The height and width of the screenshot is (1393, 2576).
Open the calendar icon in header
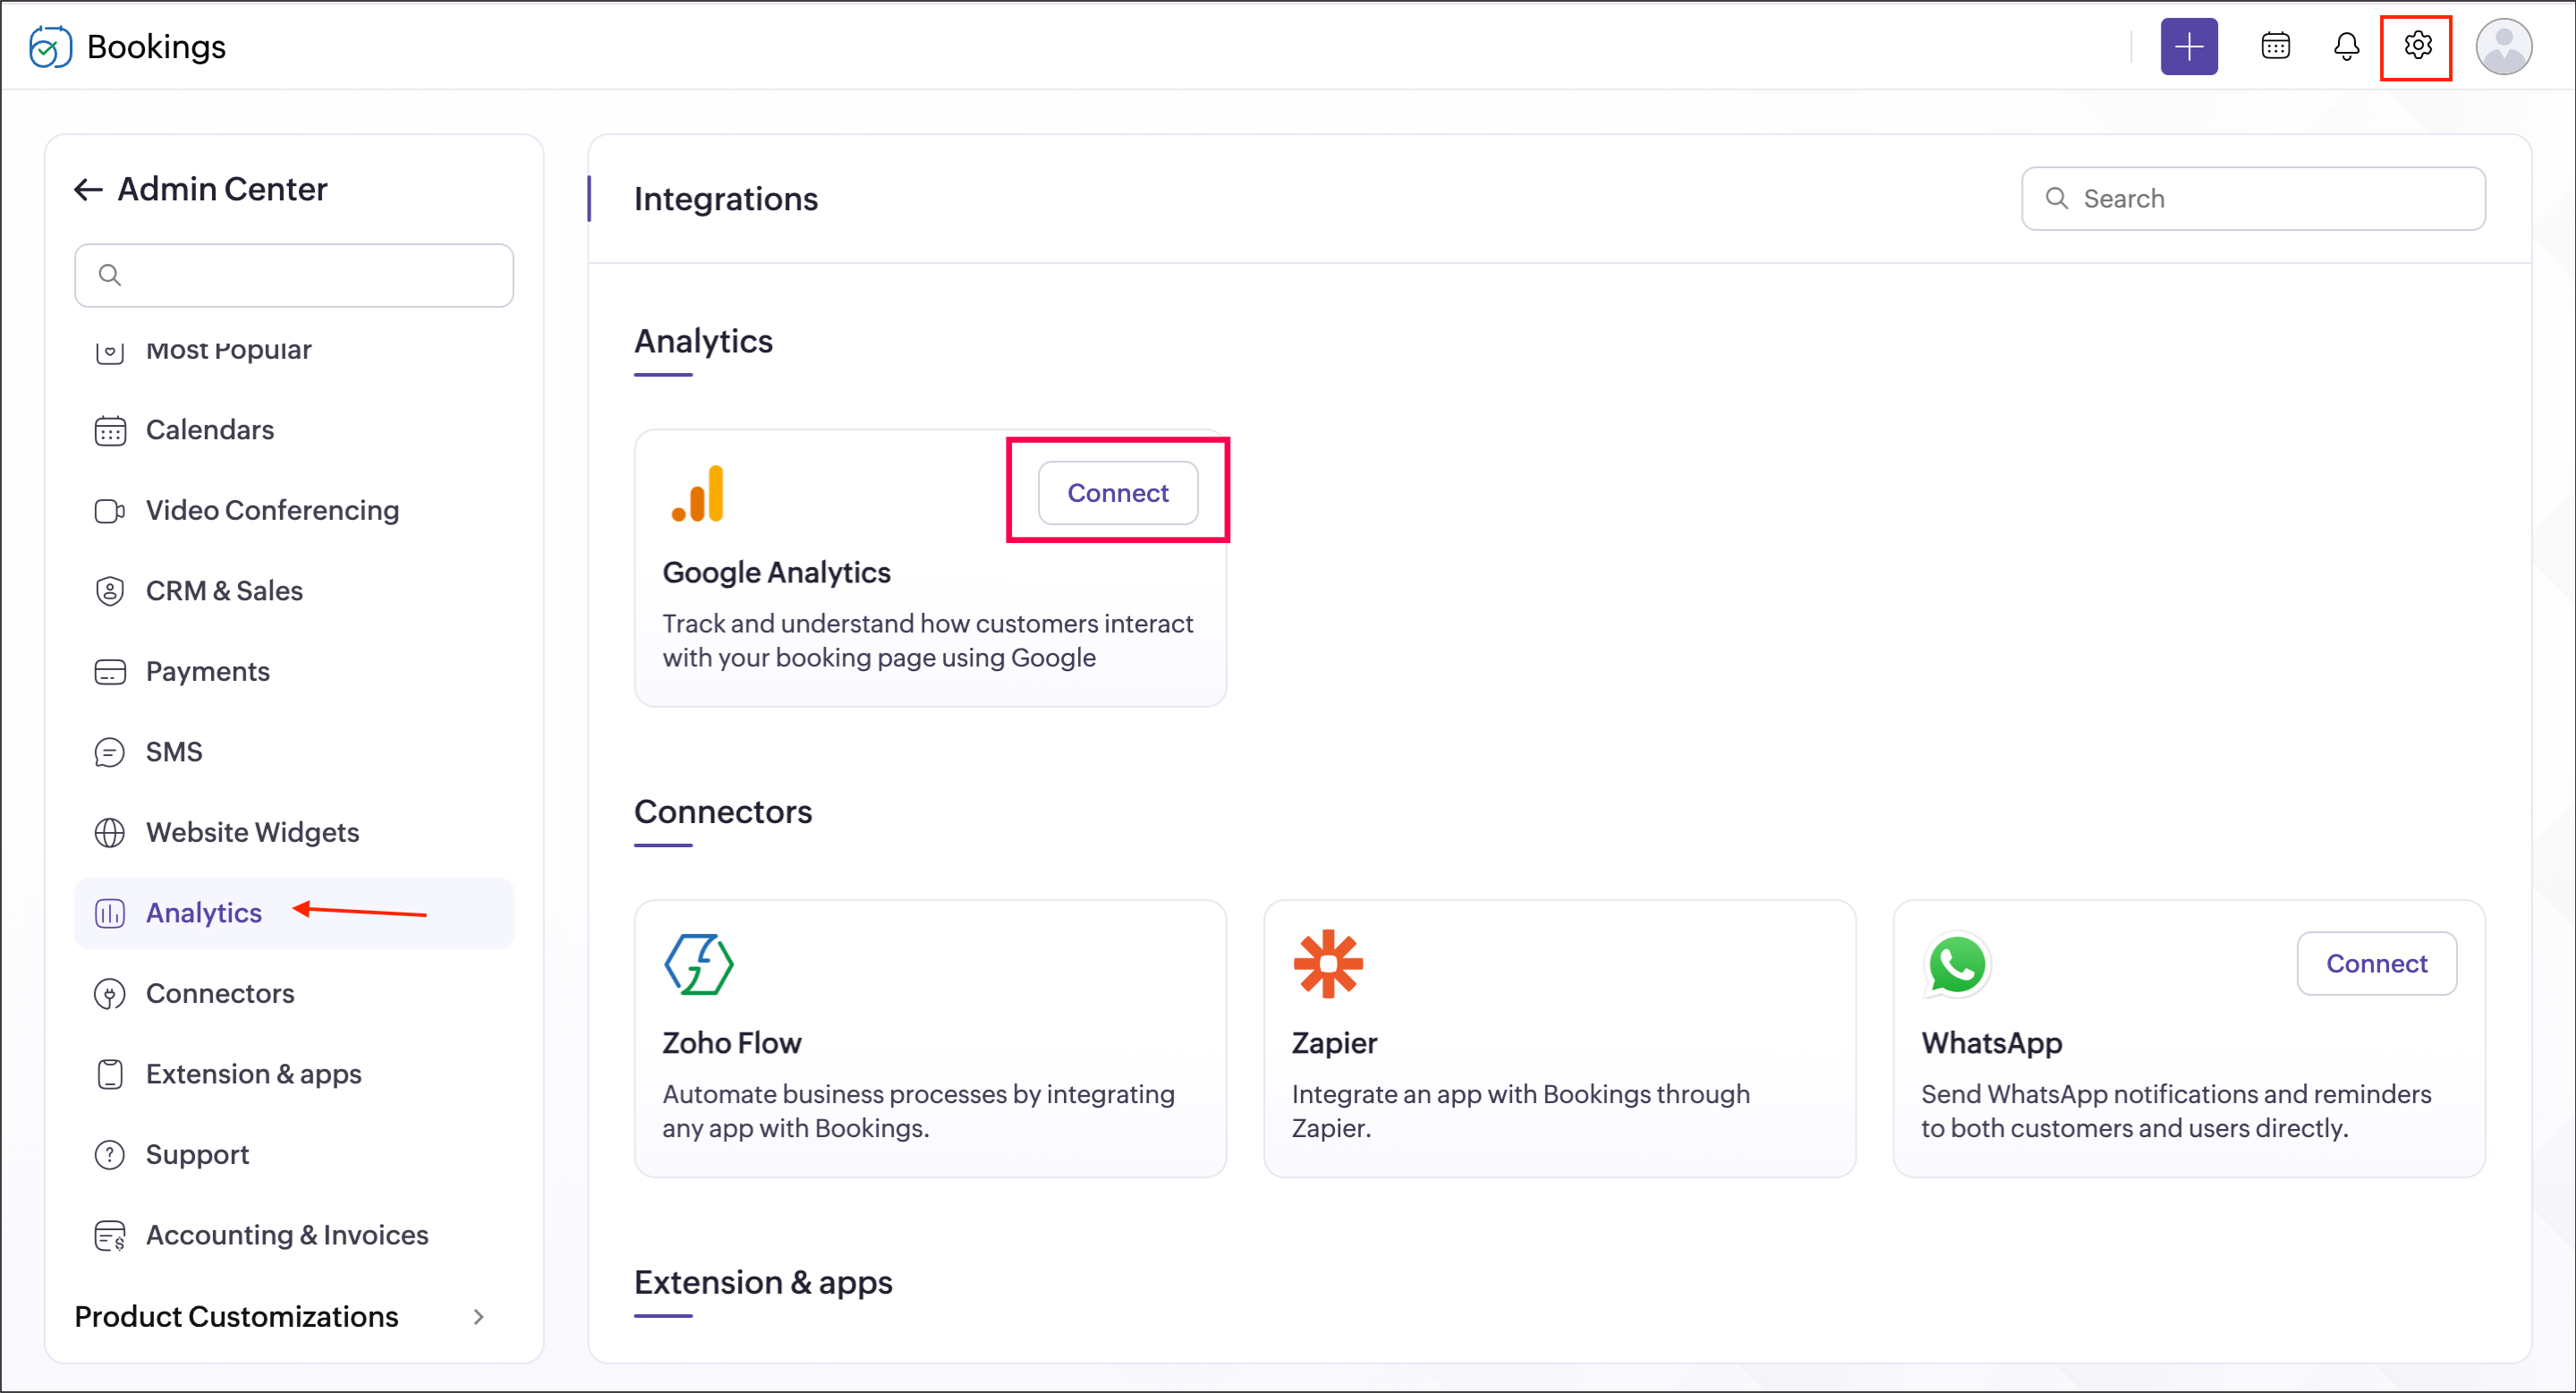point(2275,47)
